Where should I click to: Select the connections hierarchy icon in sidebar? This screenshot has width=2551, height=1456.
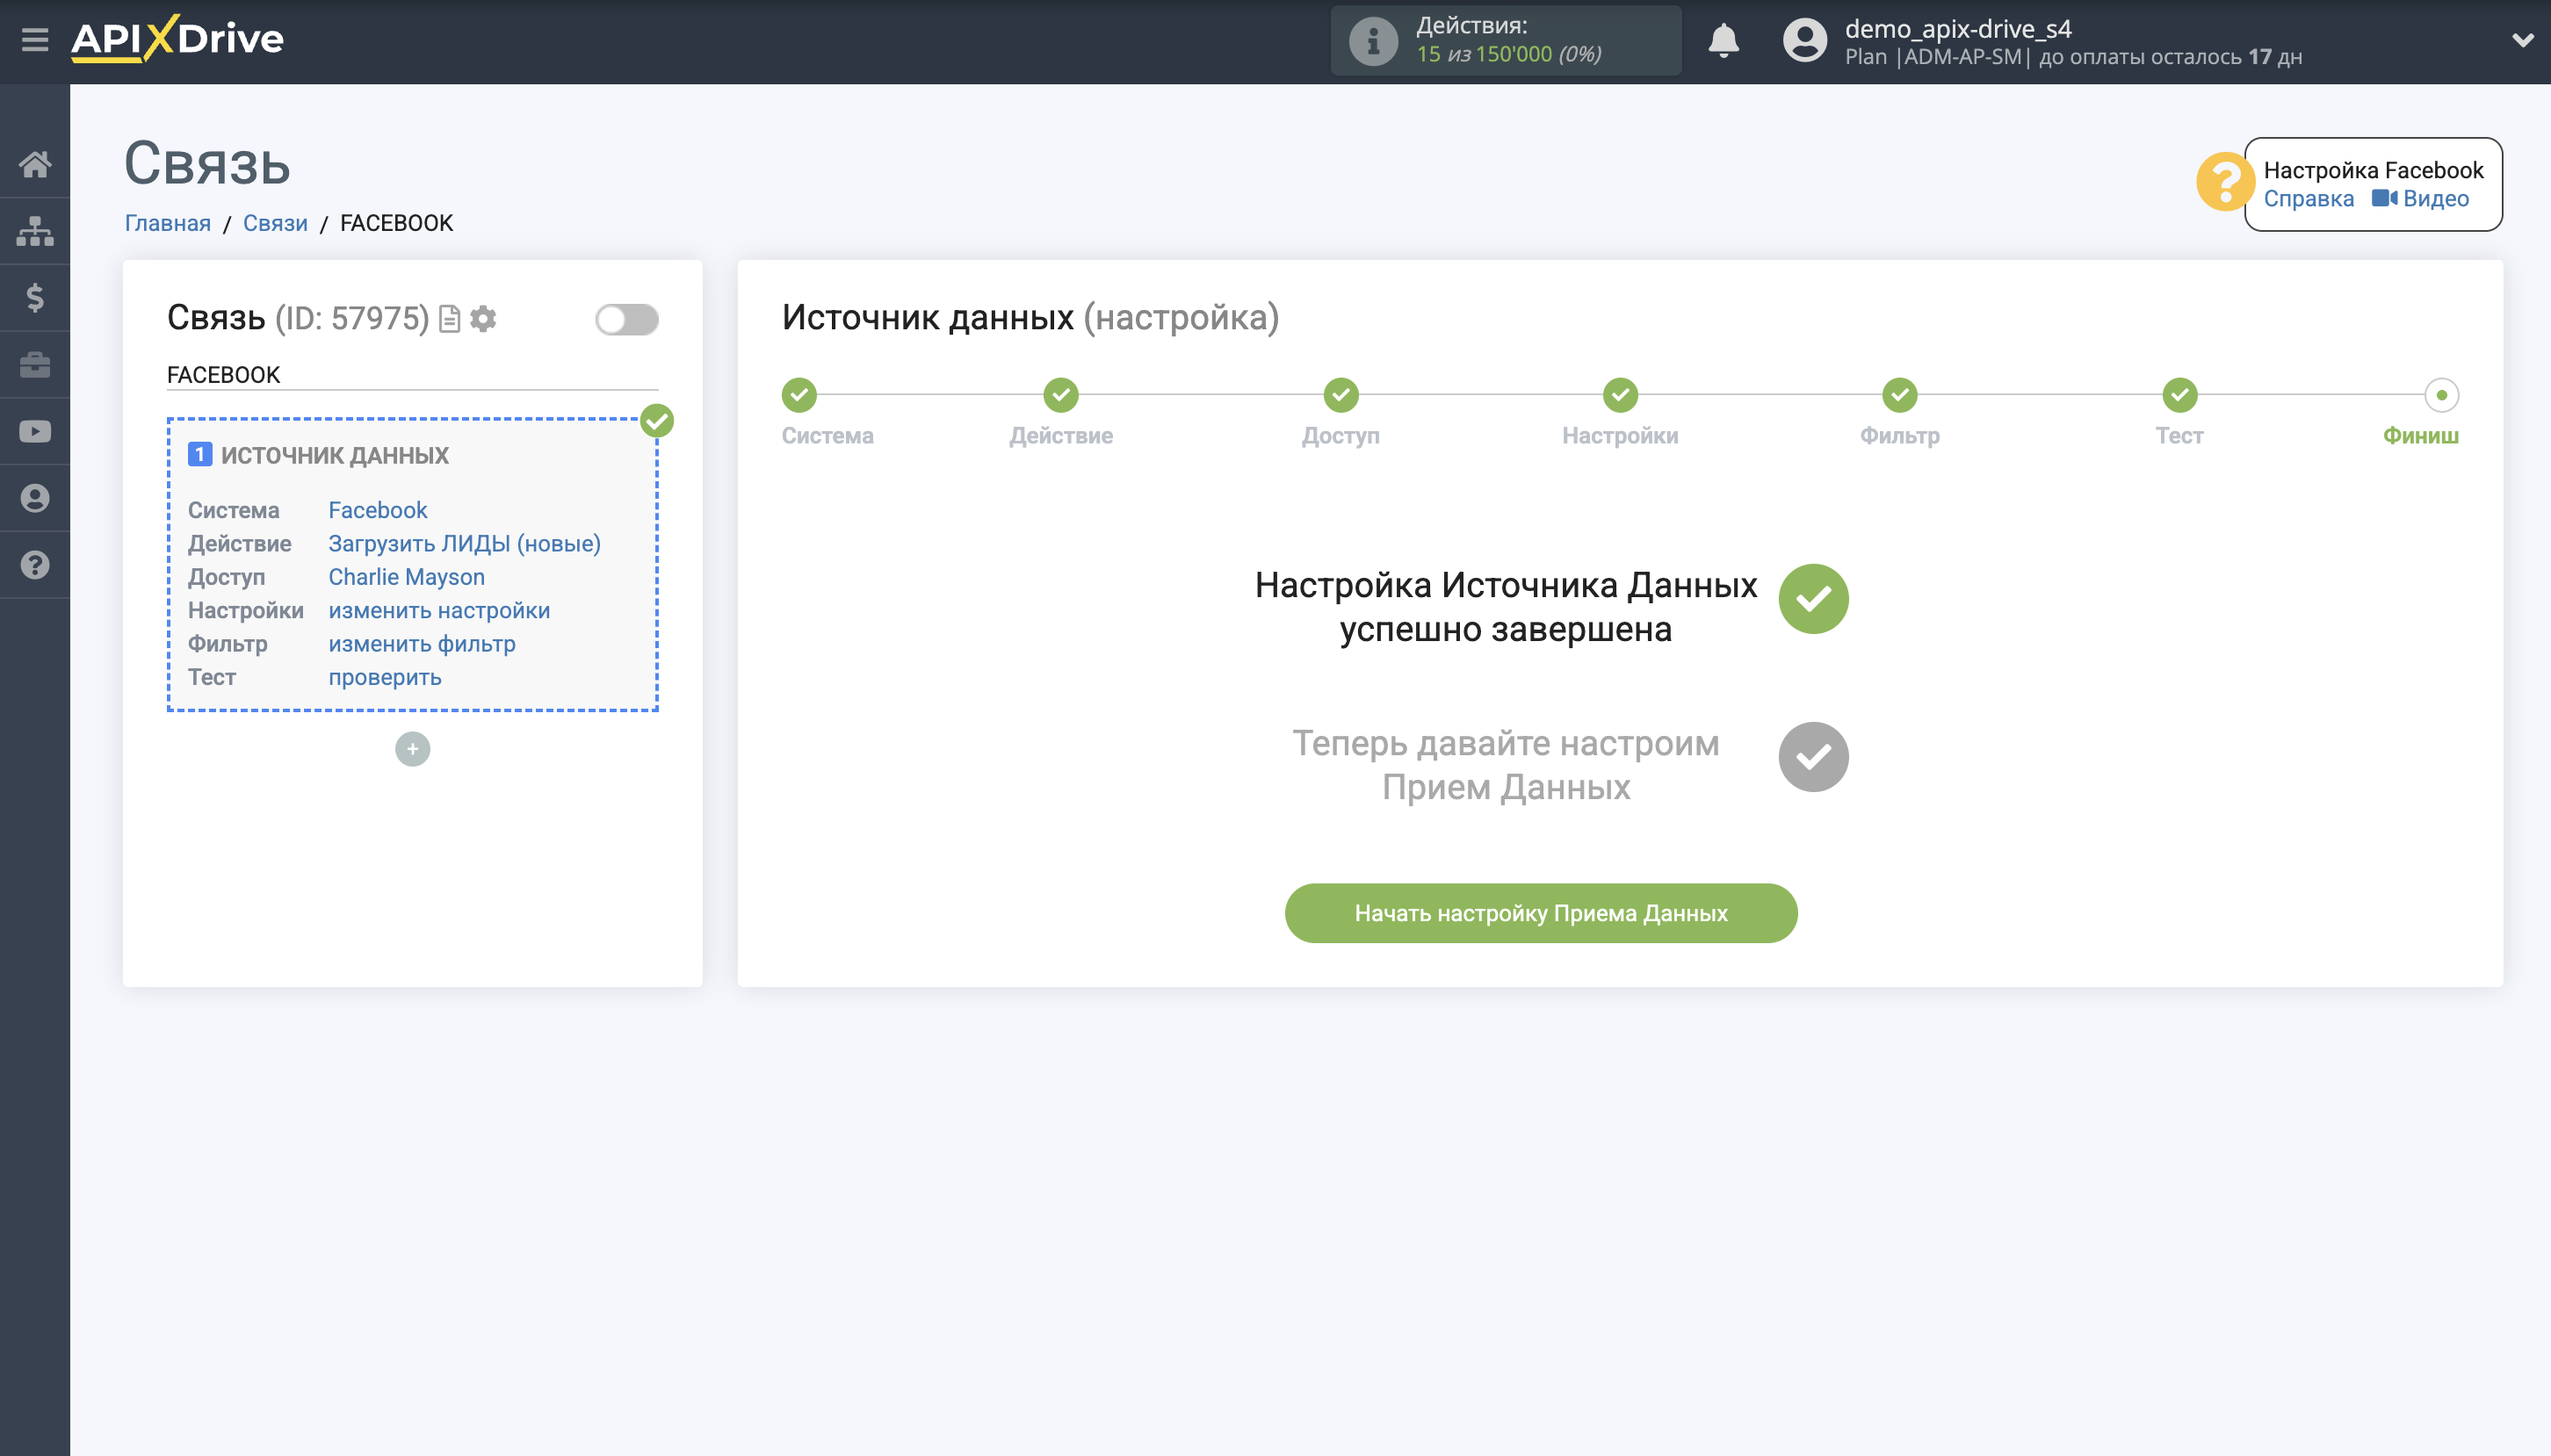[36, 230]
